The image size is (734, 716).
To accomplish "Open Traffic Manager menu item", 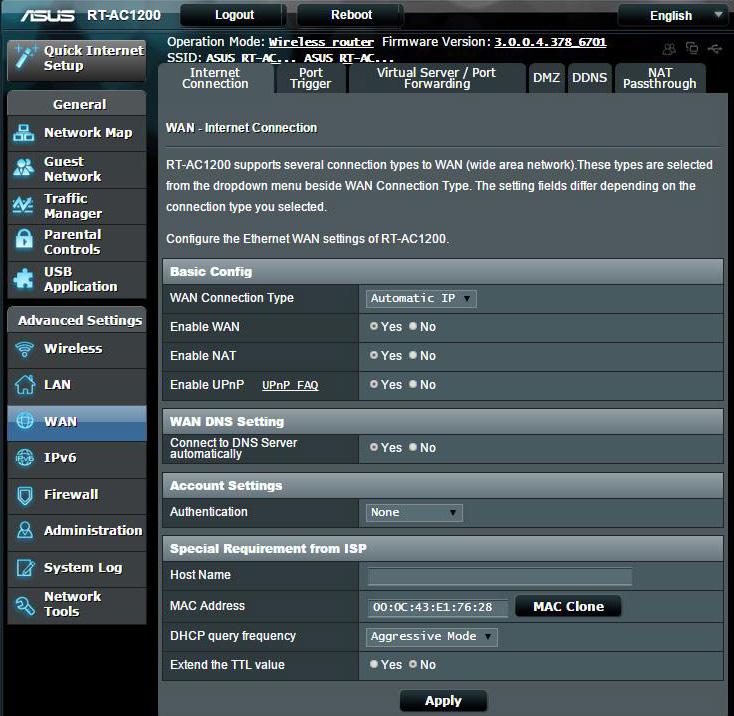I will click(77, 206).
